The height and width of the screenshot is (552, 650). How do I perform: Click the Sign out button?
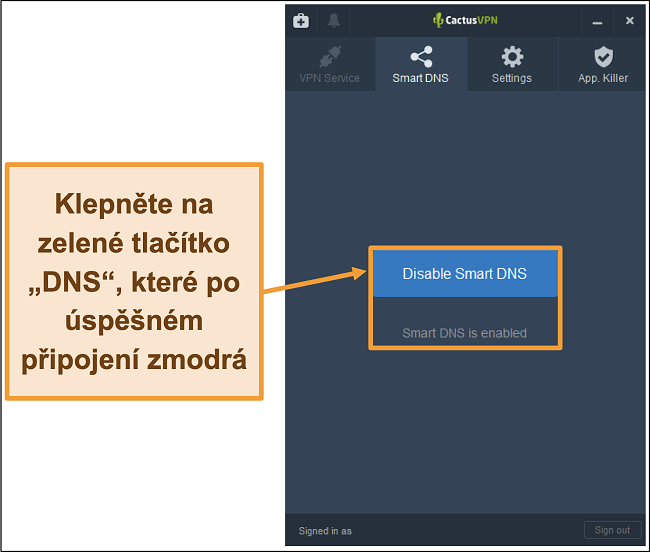[612, 530]
